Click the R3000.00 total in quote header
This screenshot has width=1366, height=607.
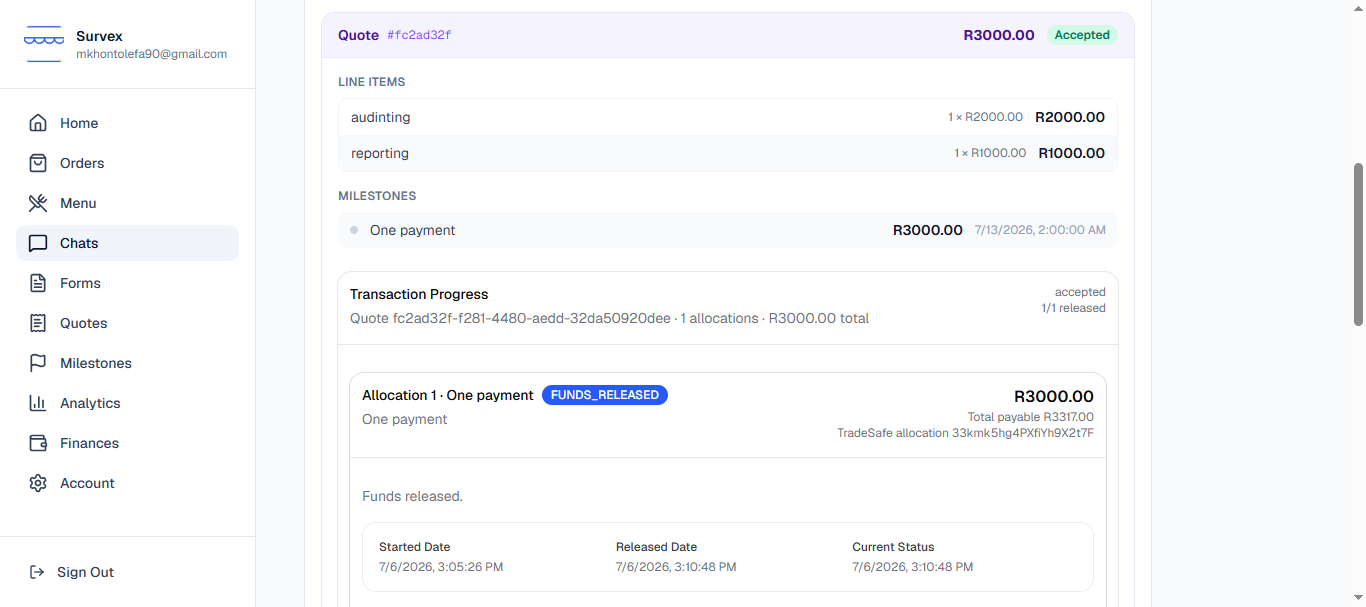coord(999,35)
